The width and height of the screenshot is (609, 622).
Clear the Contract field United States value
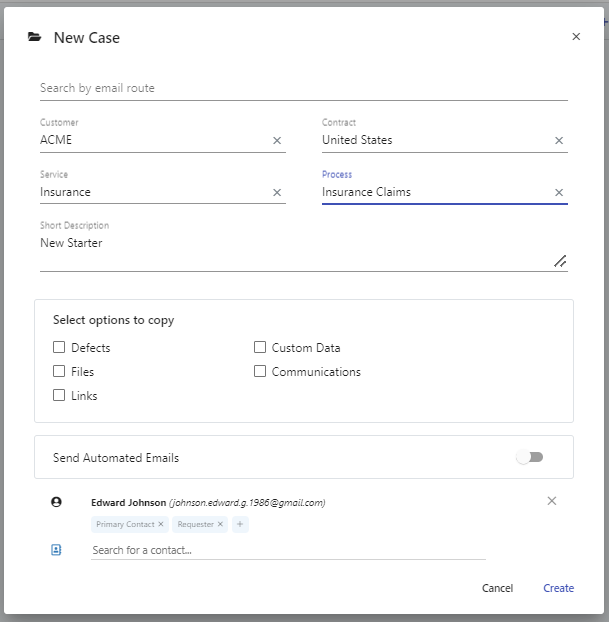(559, 141)
